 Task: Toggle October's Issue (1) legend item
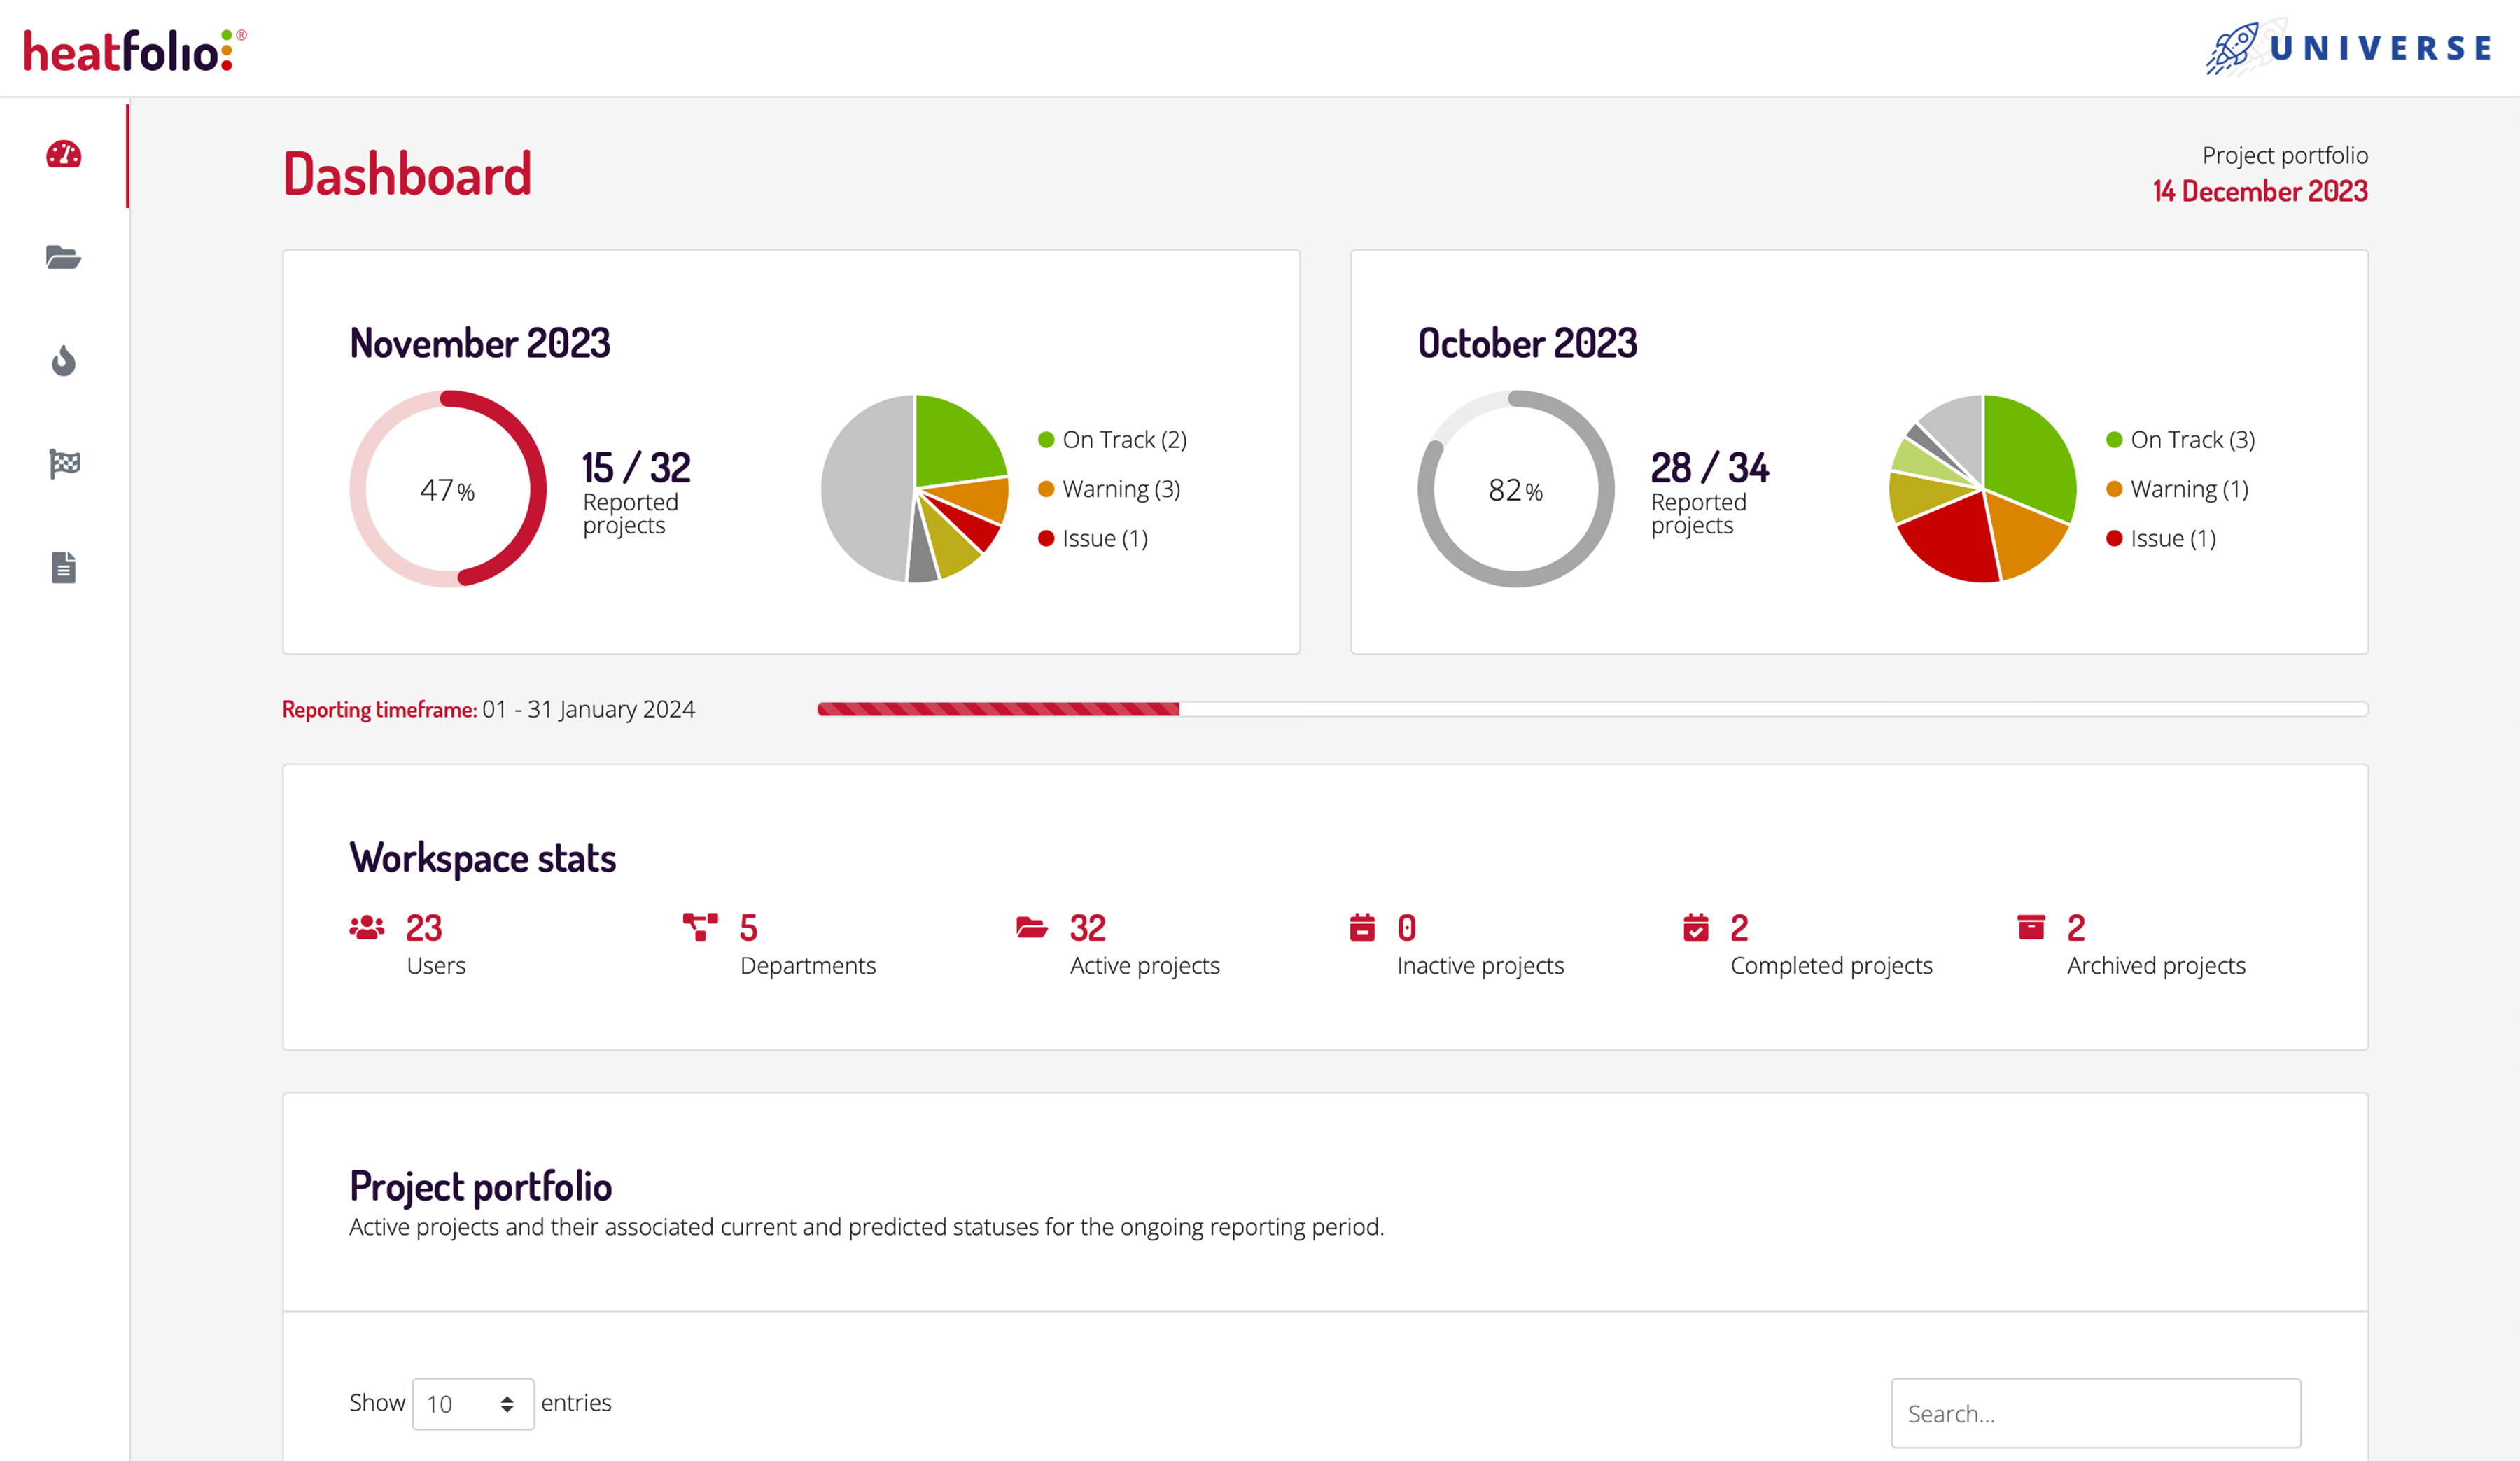click(2162, 538)
